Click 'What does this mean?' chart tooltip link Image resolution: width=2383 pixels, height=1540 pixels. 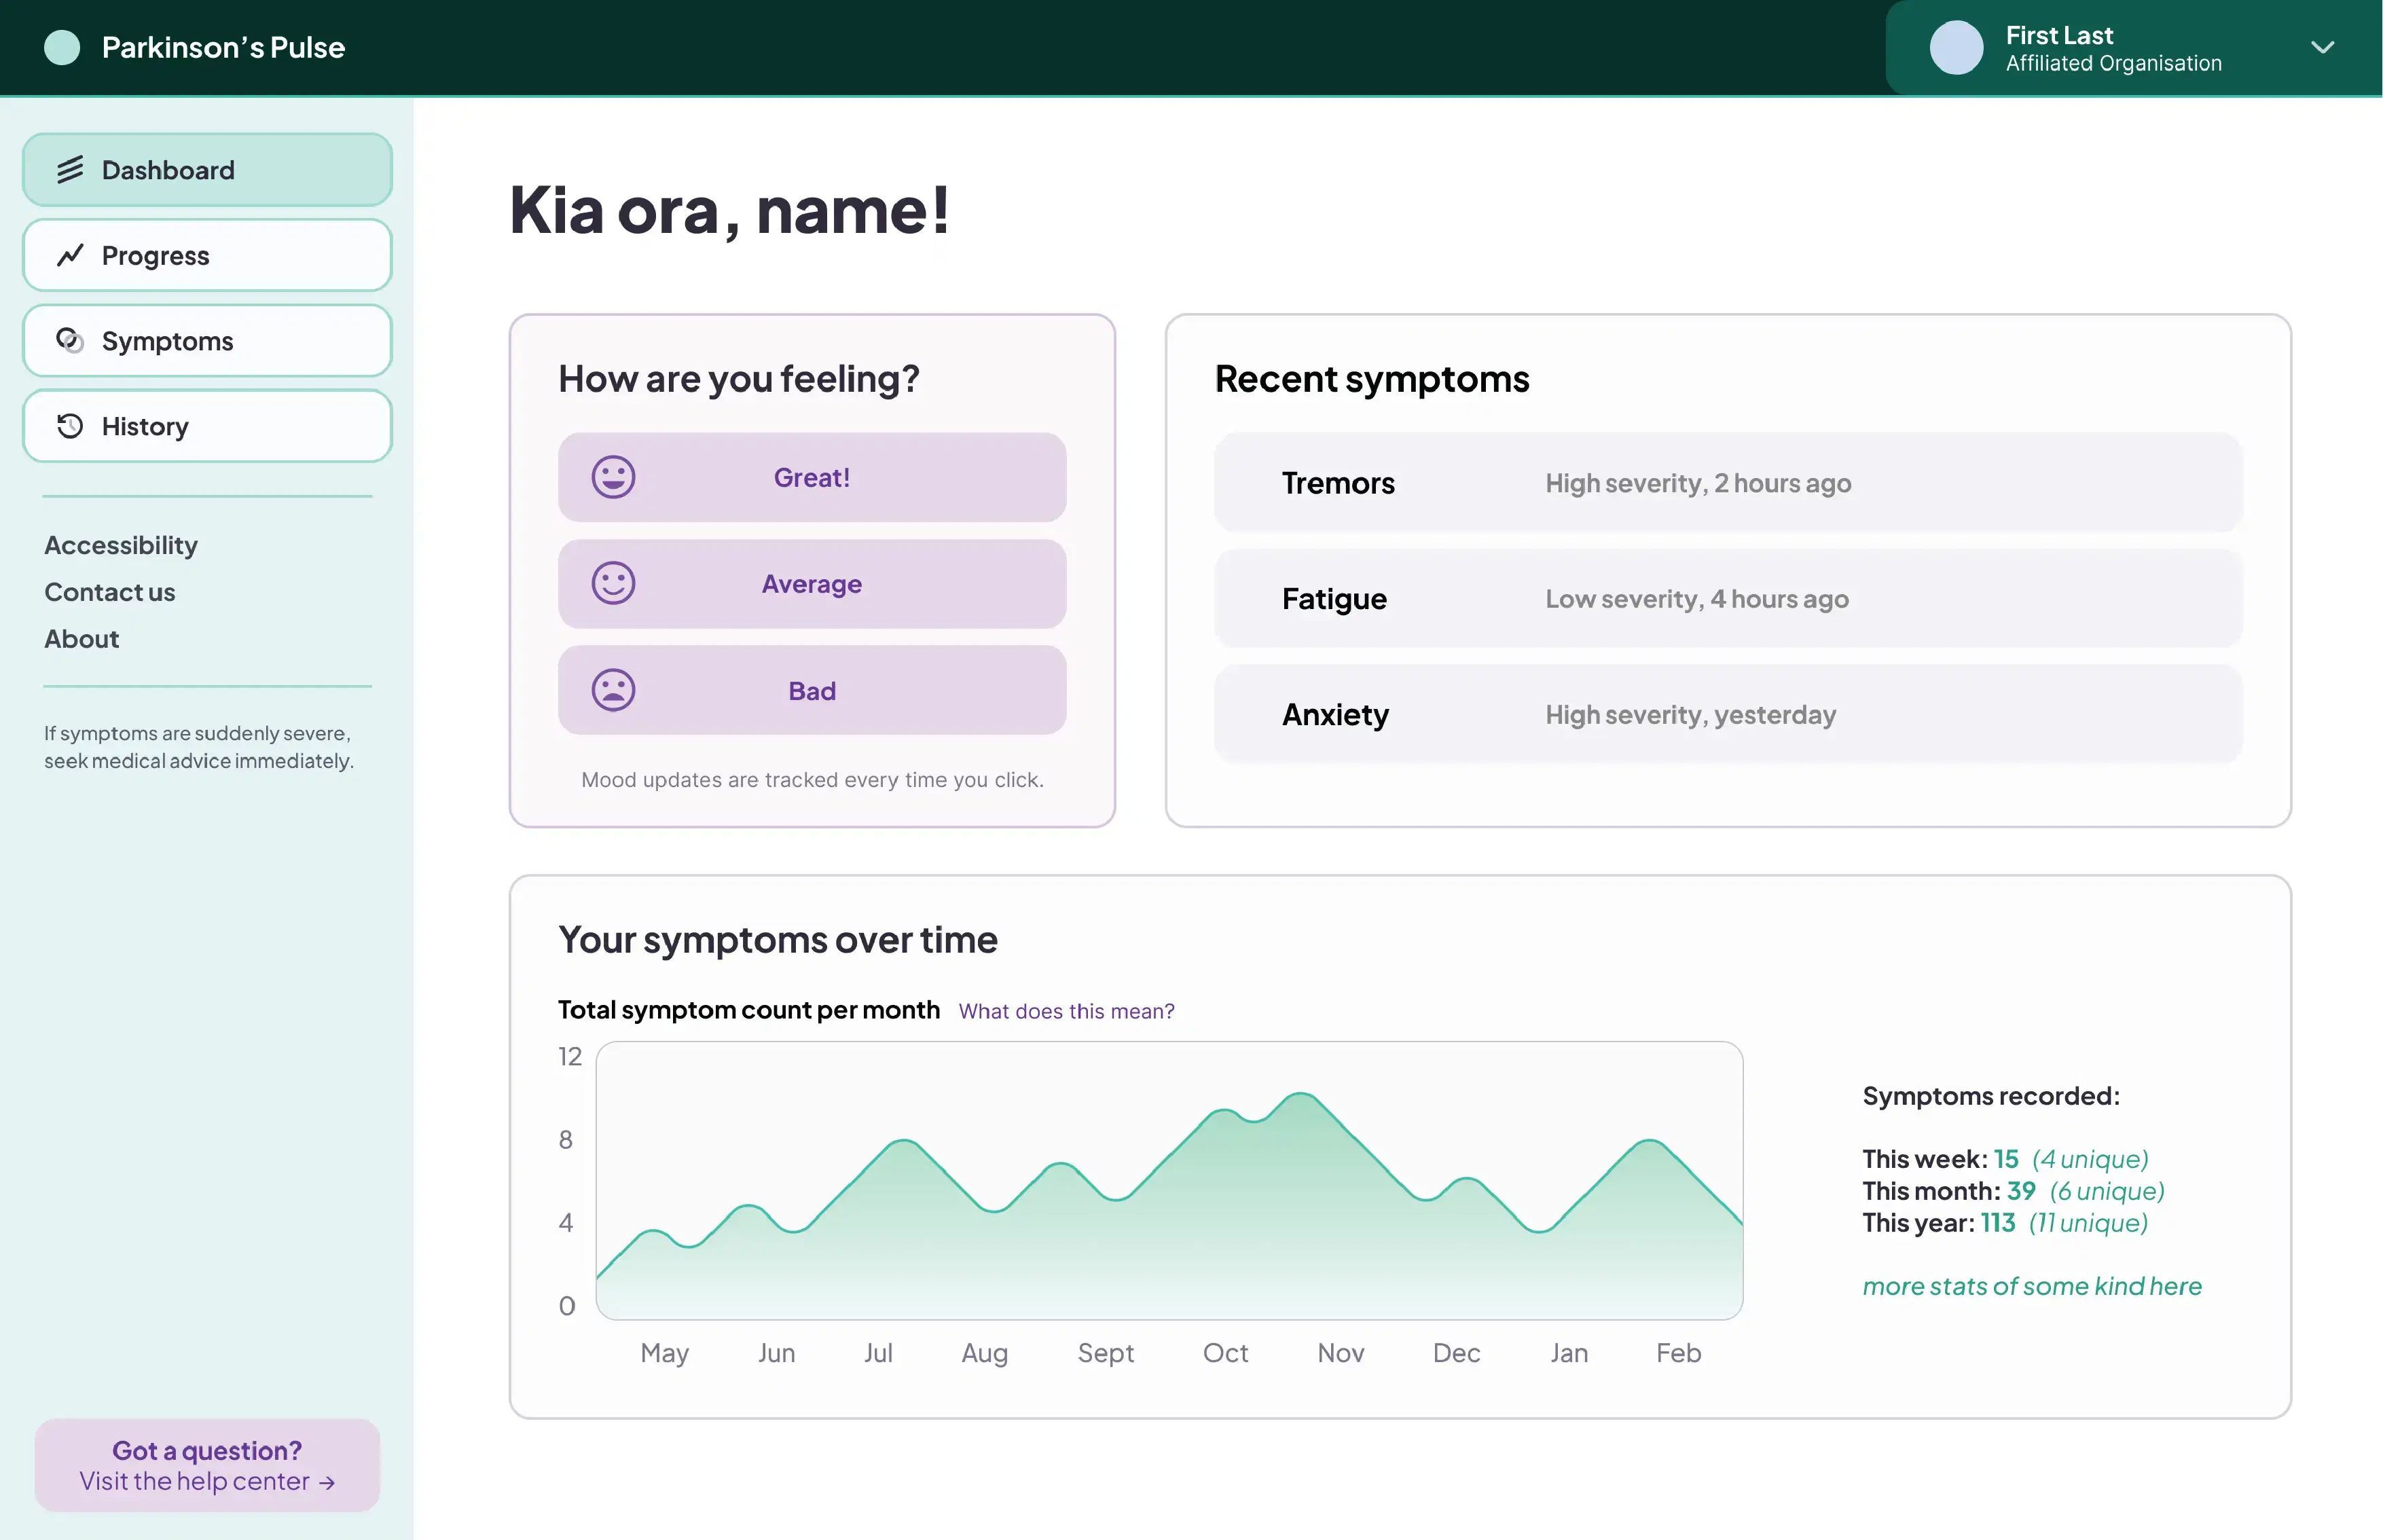[1066, 1010]
